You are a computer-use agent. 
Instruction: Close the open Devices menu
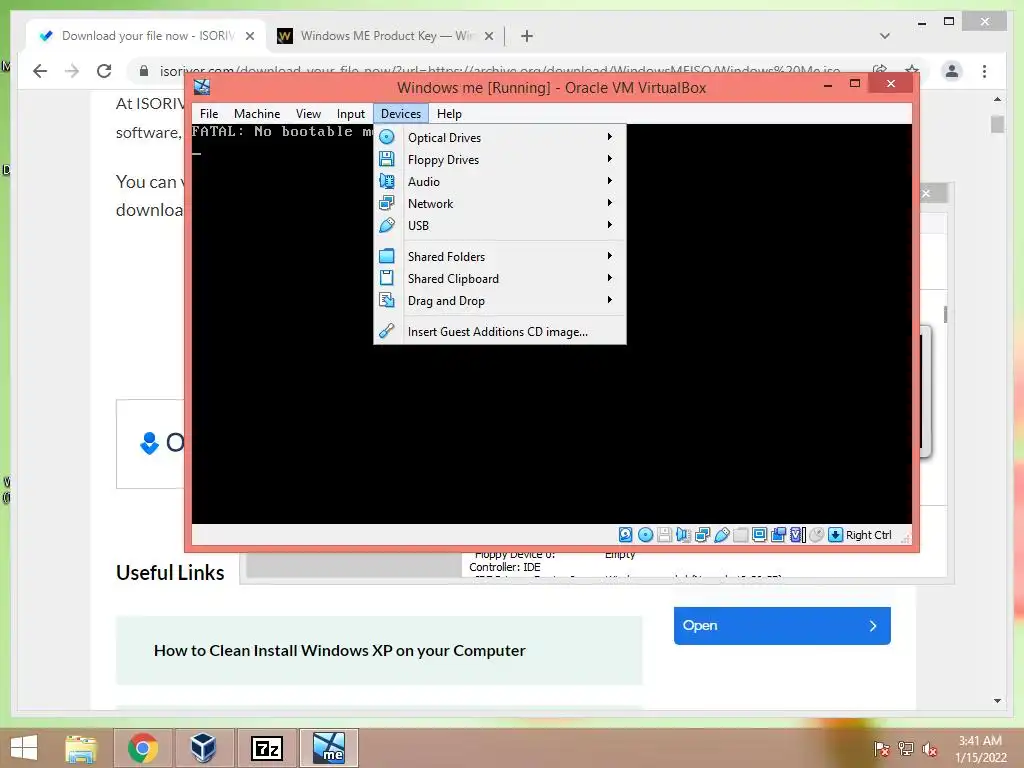pyautogui.click(x=401, y=114)
